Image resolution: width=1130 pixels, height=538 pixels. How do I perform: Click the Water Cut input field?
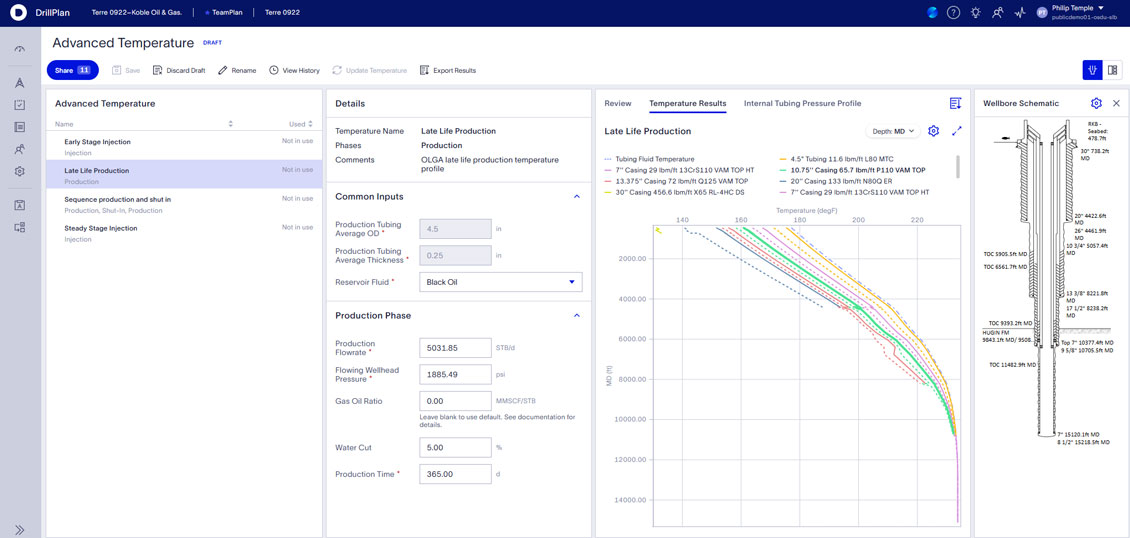tap(455, 447)
